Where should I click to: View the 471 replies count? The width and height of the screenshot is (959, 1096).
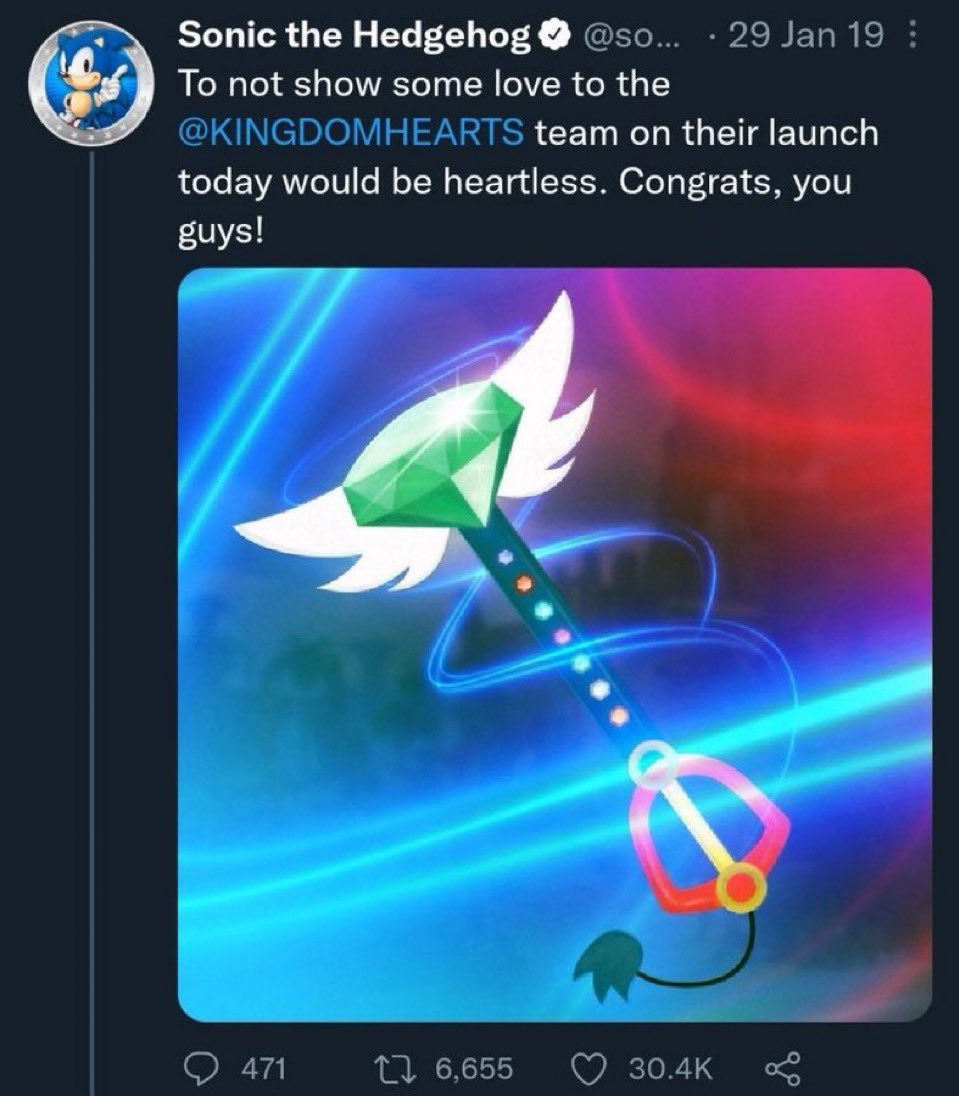(x=264, y=1069)
